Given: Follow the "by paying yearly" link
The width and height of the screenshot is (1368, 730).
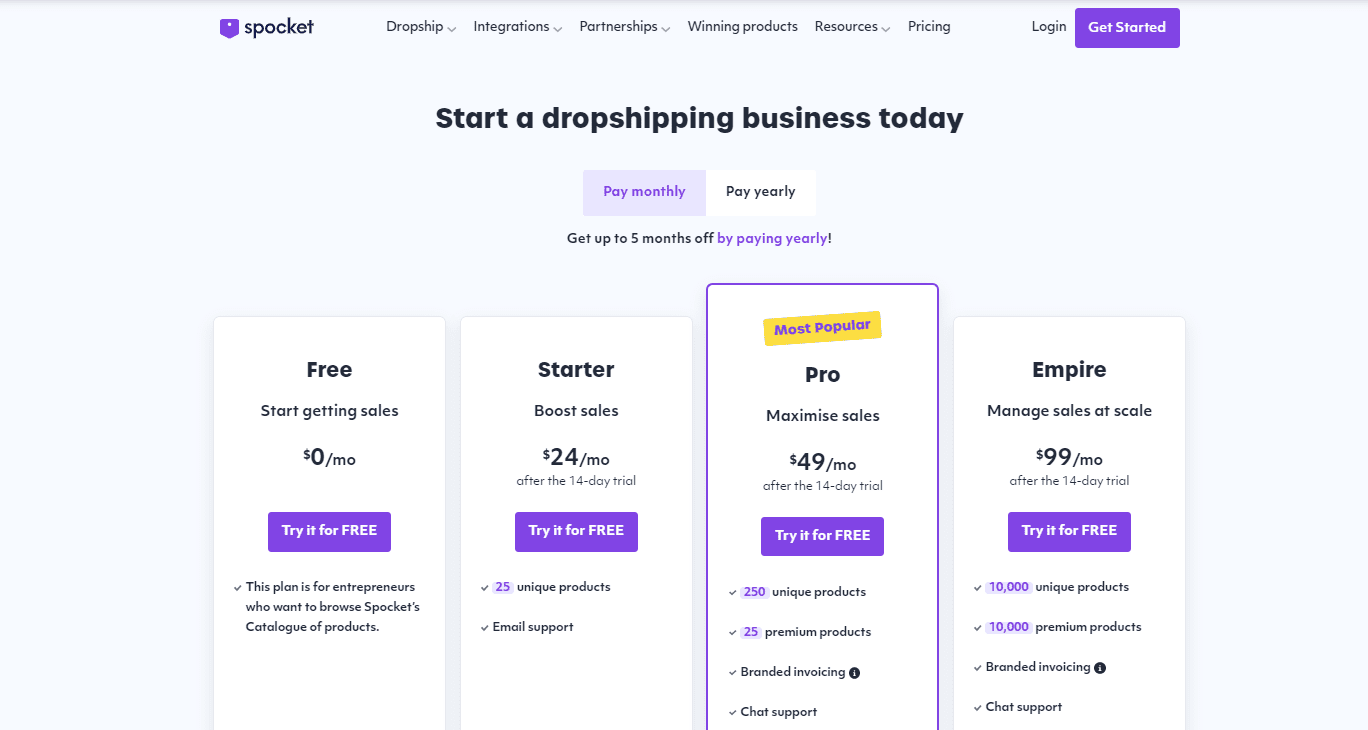Looking at the screenshot, I should [772, 239].
